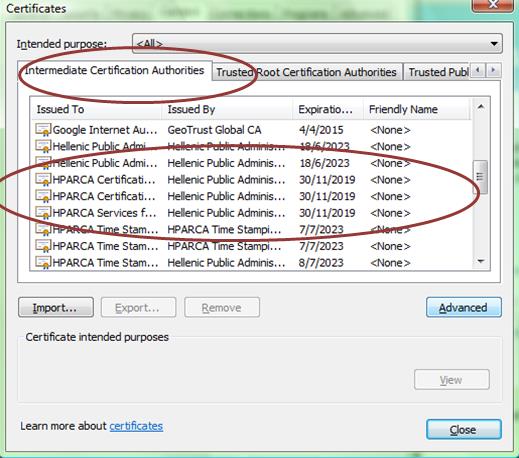This screenshot has height=458, width=519.
Task: Switch to Trusted Root Certification Authorities tab
Action: click(307, 72)
